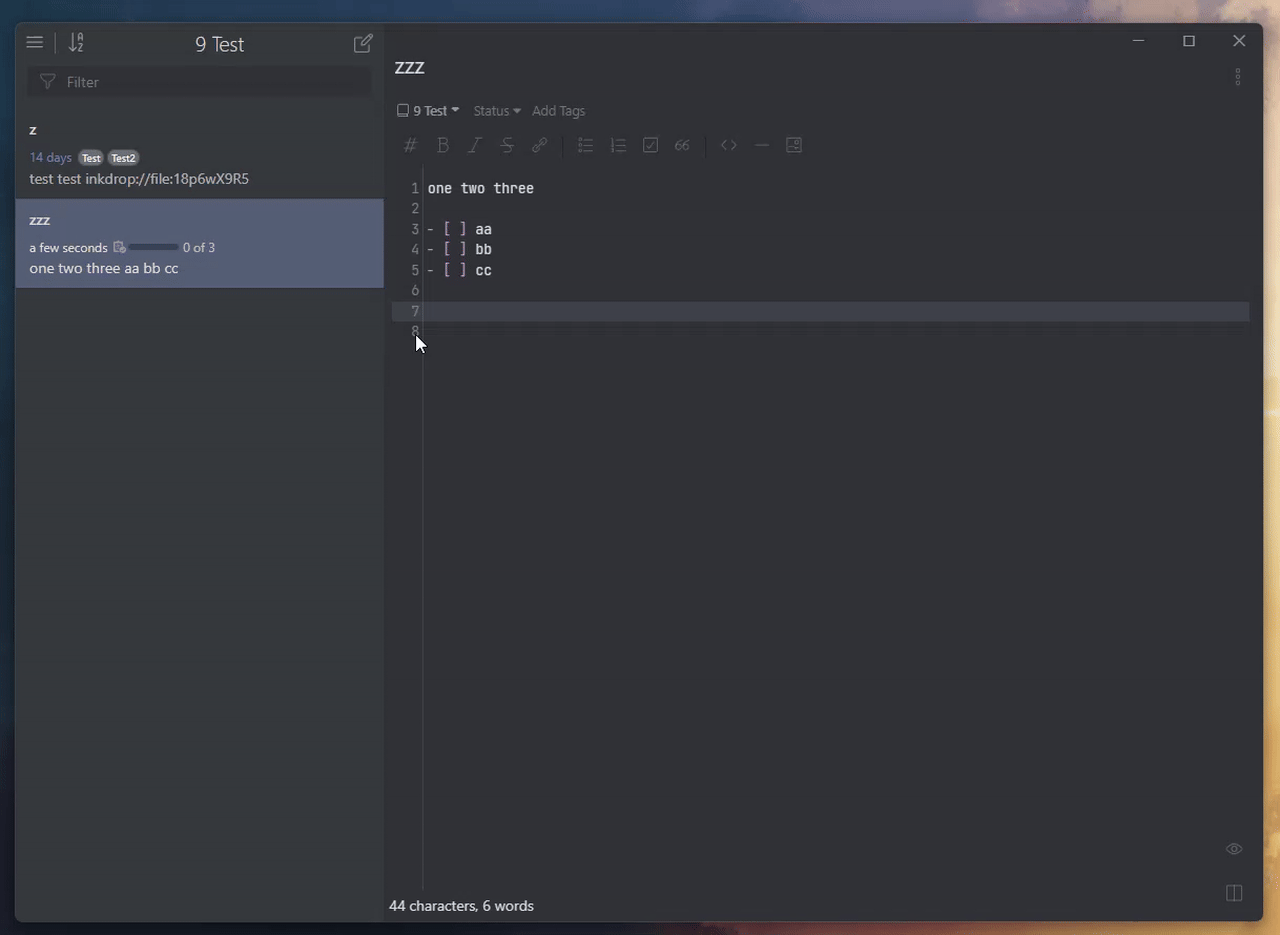Insert a heading with the hash icon
Screen dimensions: 1280x935
(410, 145)
